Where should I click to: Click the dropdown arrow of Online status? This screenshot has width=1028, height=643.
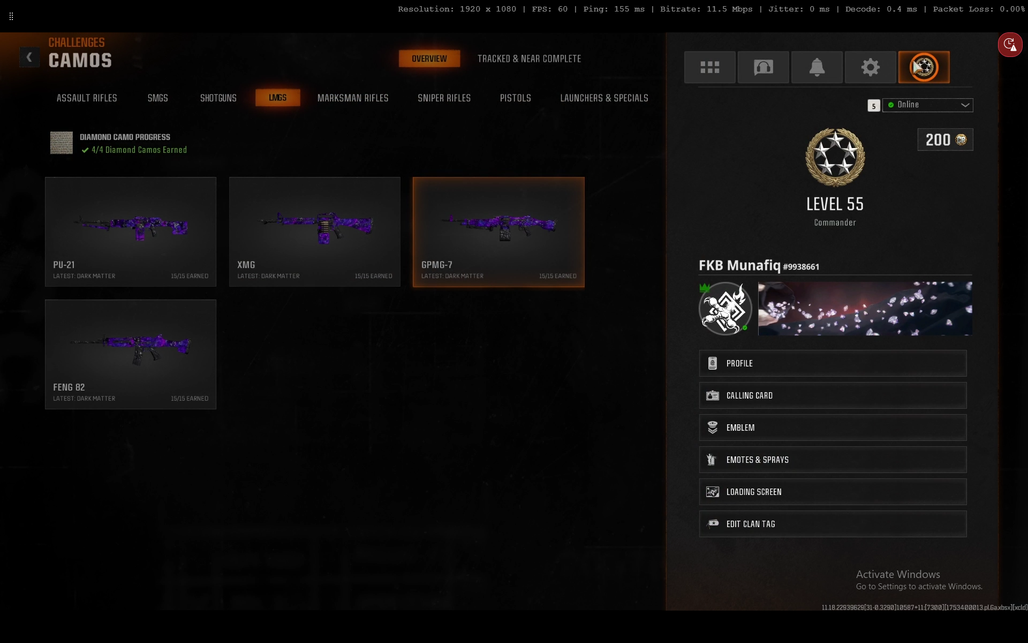(x=965, y=105)
